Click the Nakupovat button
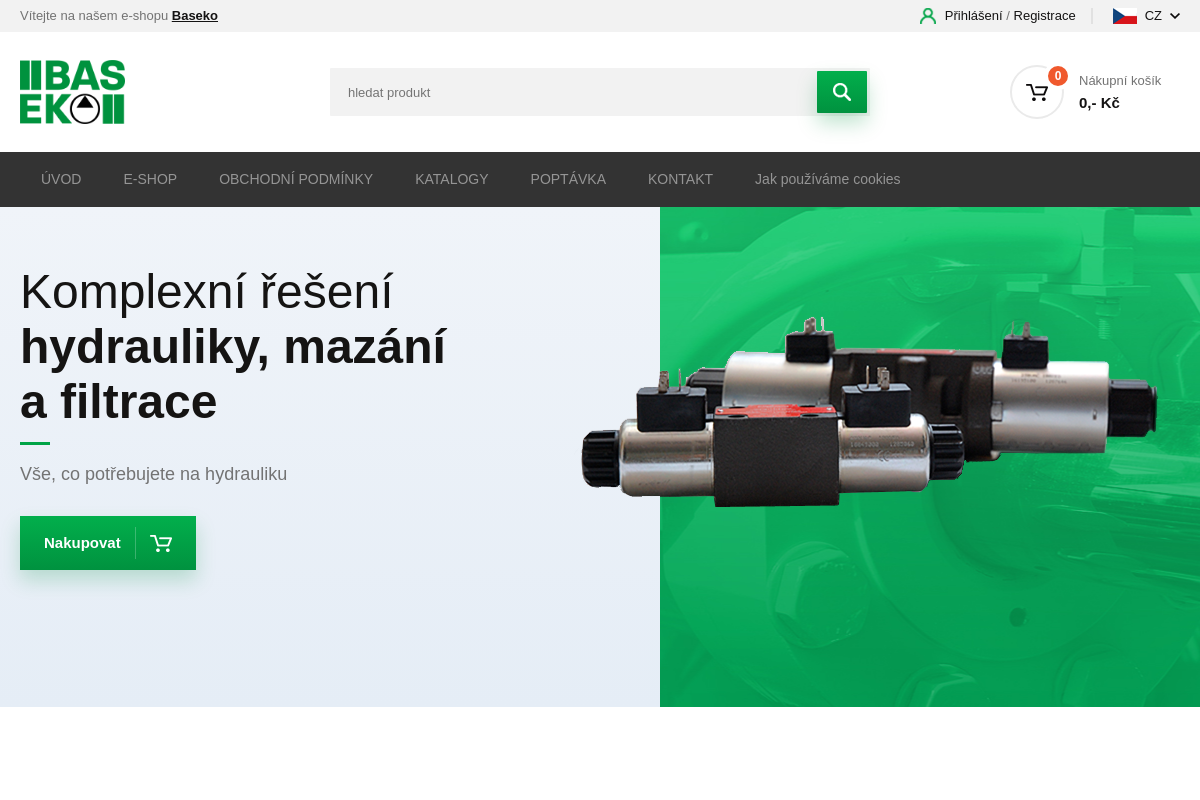This screenshot has height=800, width=1200. click(x=83, y=543)
